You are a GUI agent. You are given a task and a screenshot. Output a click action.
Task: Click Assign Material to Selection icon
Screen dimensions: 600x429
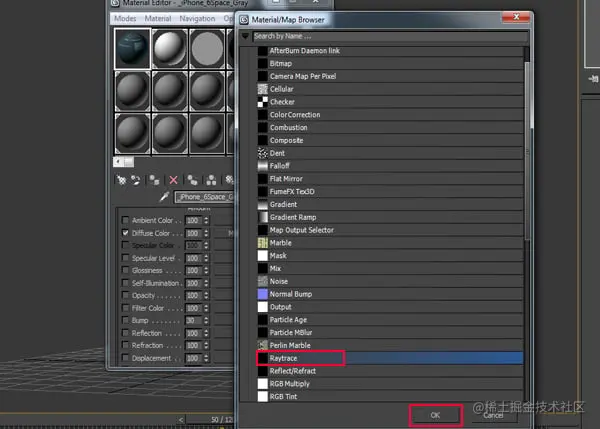[155, 180]
